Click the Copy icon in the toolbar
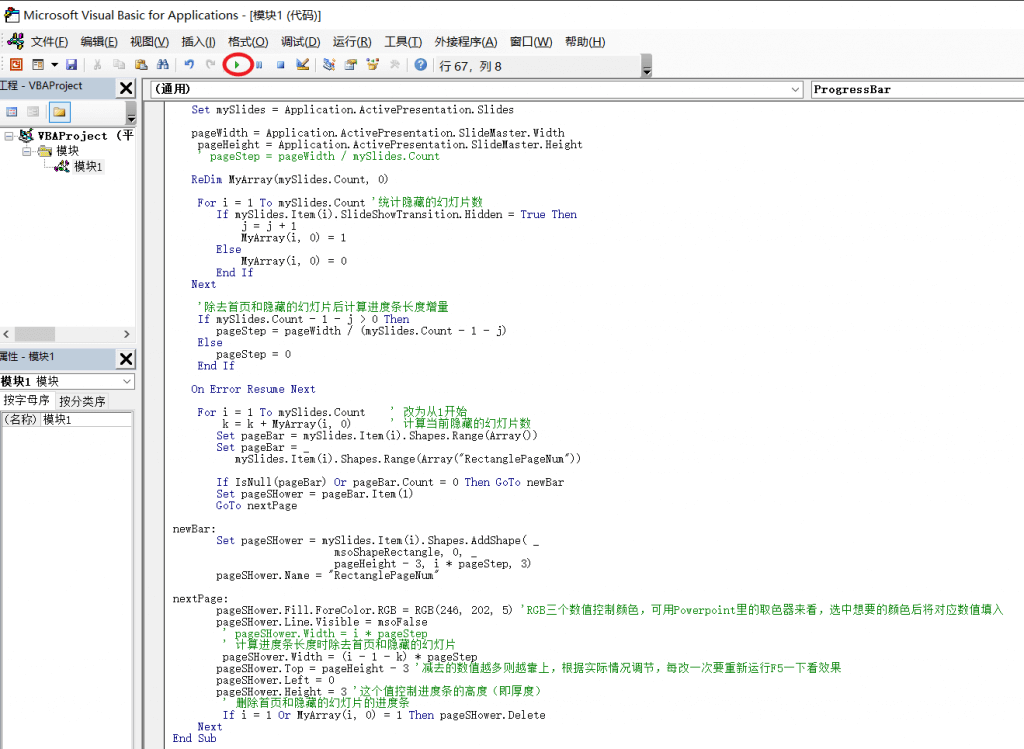The width and height of the screenshot is (1024, 749). pos(119,65)
